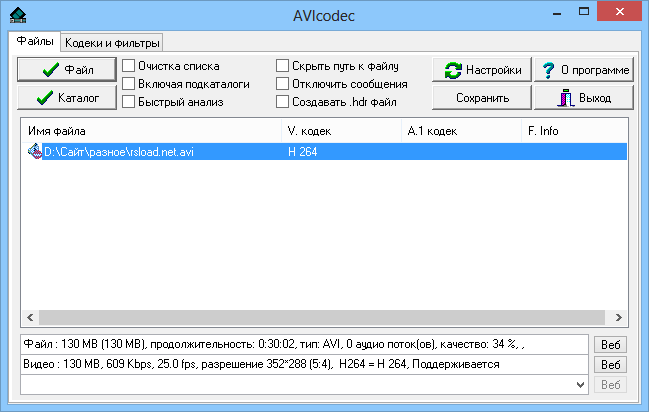Click the Видео : 130 MB info line
The image size is (649, 412).
304,364
